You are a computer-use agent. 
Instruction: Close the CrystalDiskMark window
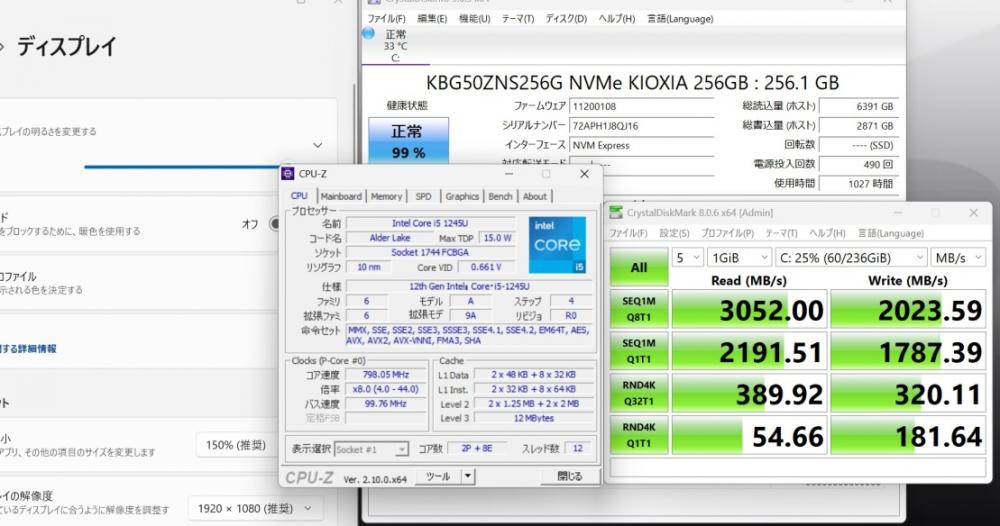click(x=973, y=213)
